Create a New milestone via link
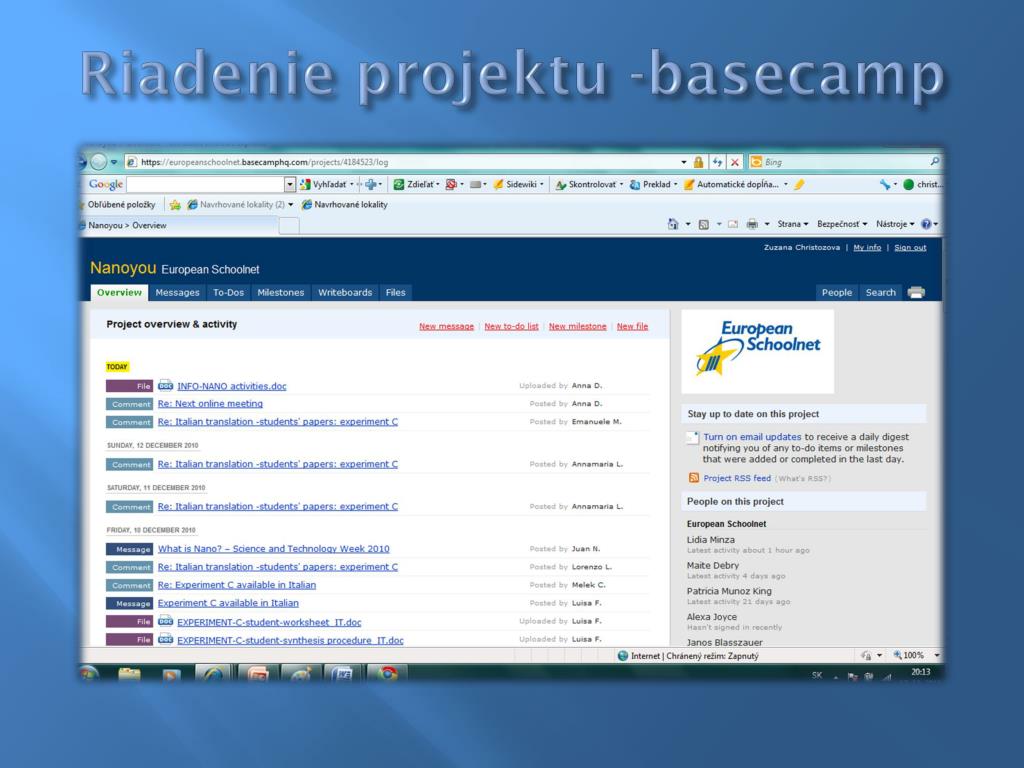Screen dimensions: 1024x768 point(577,327)
